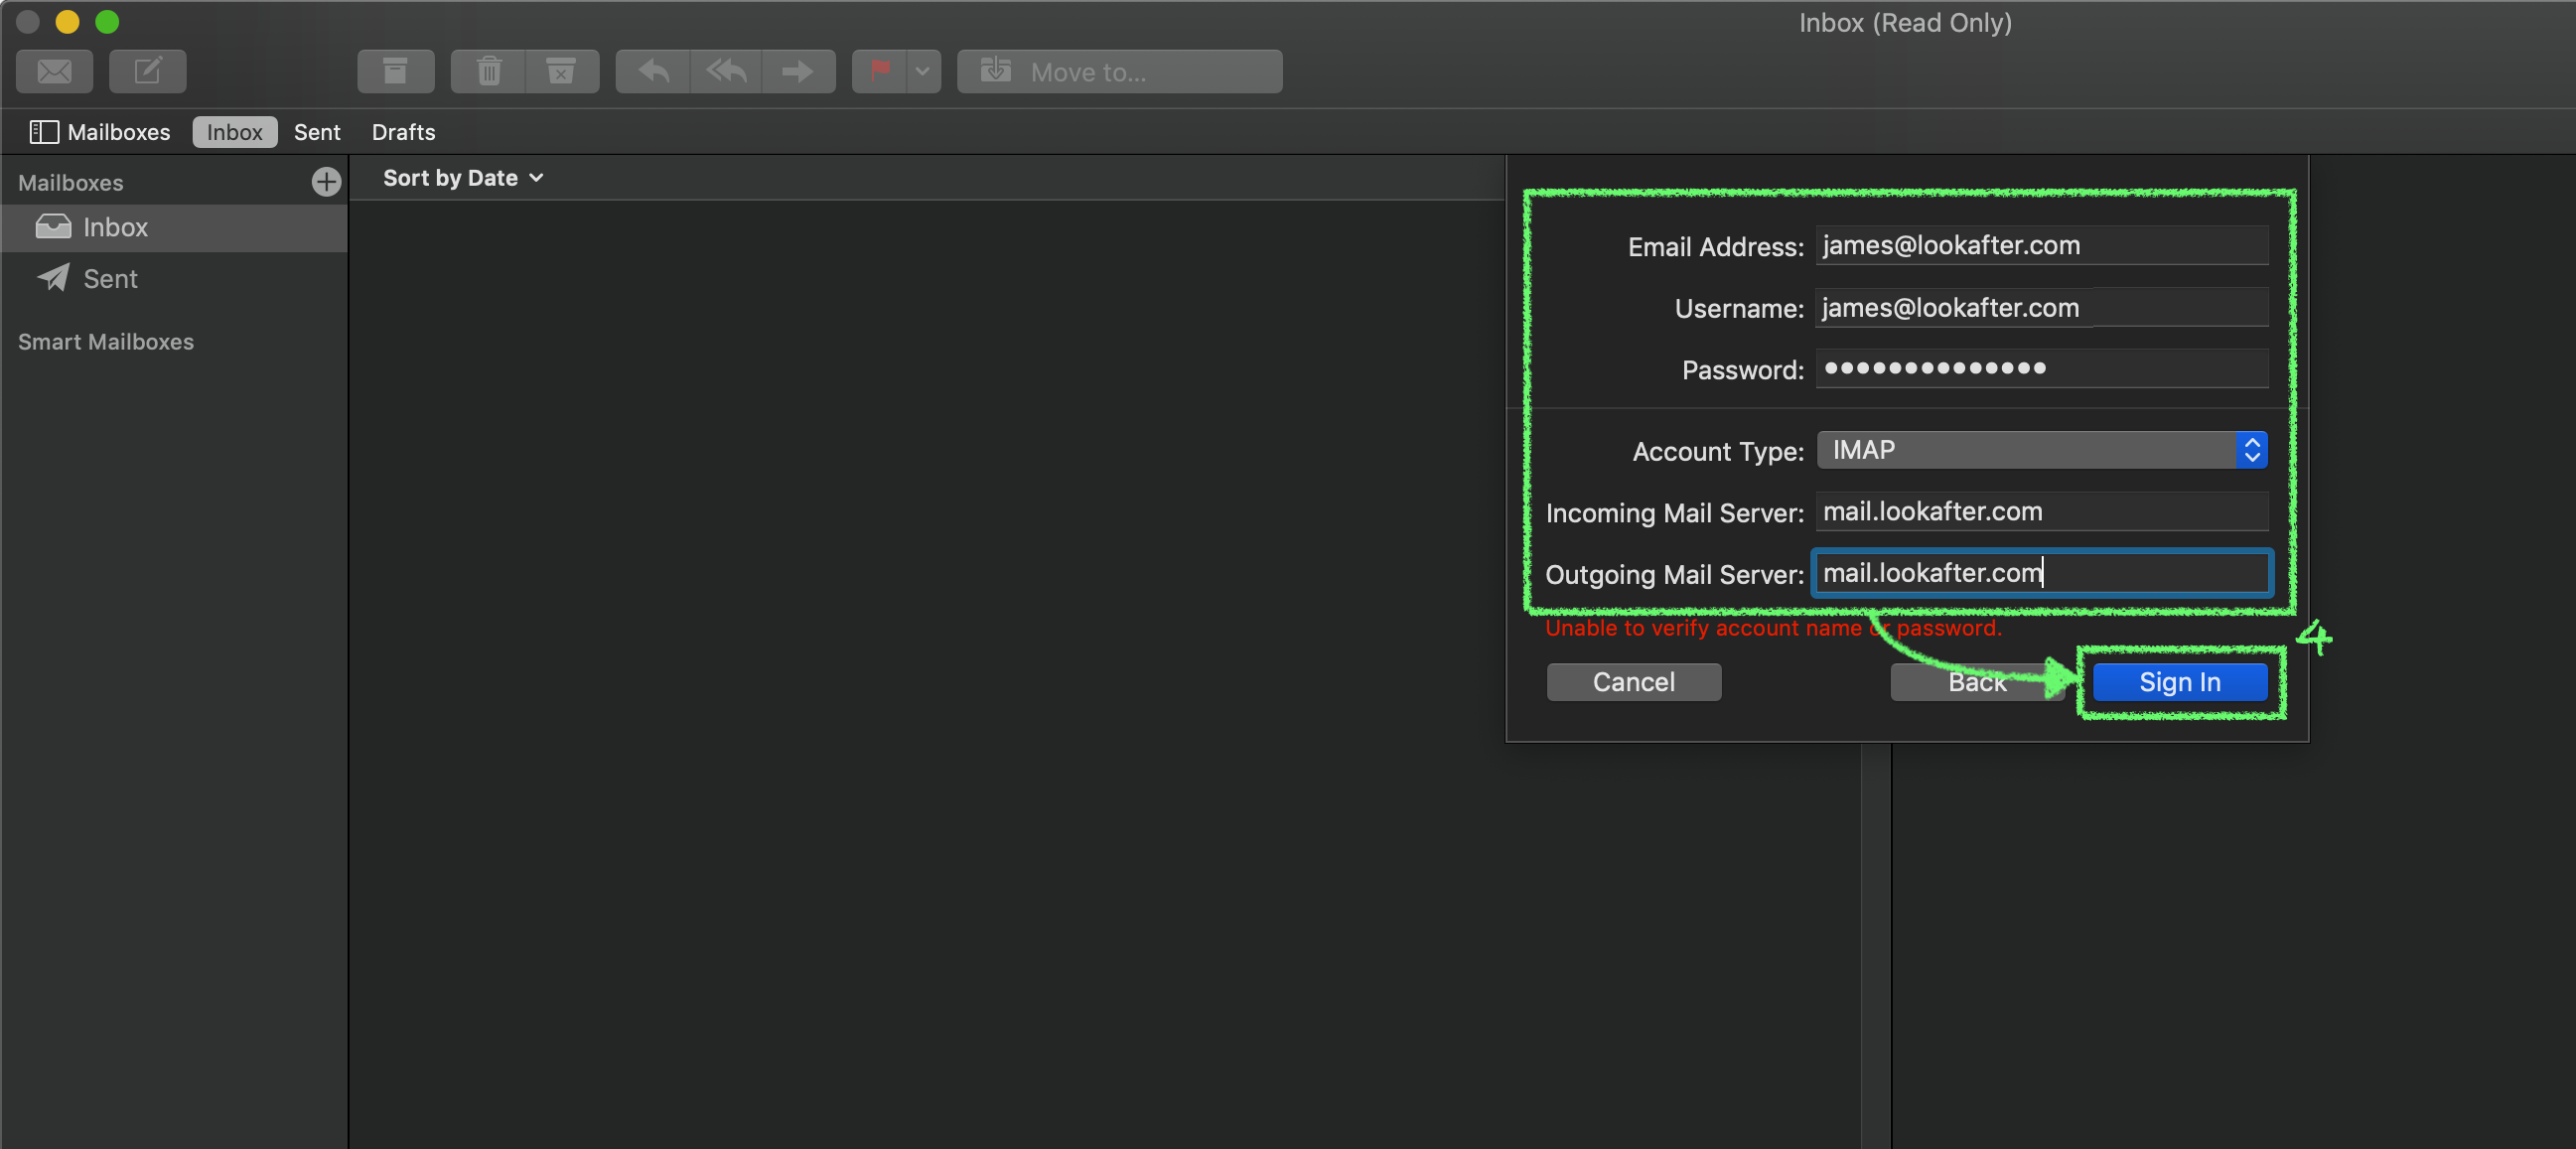Click the Cancel button

1633,682
